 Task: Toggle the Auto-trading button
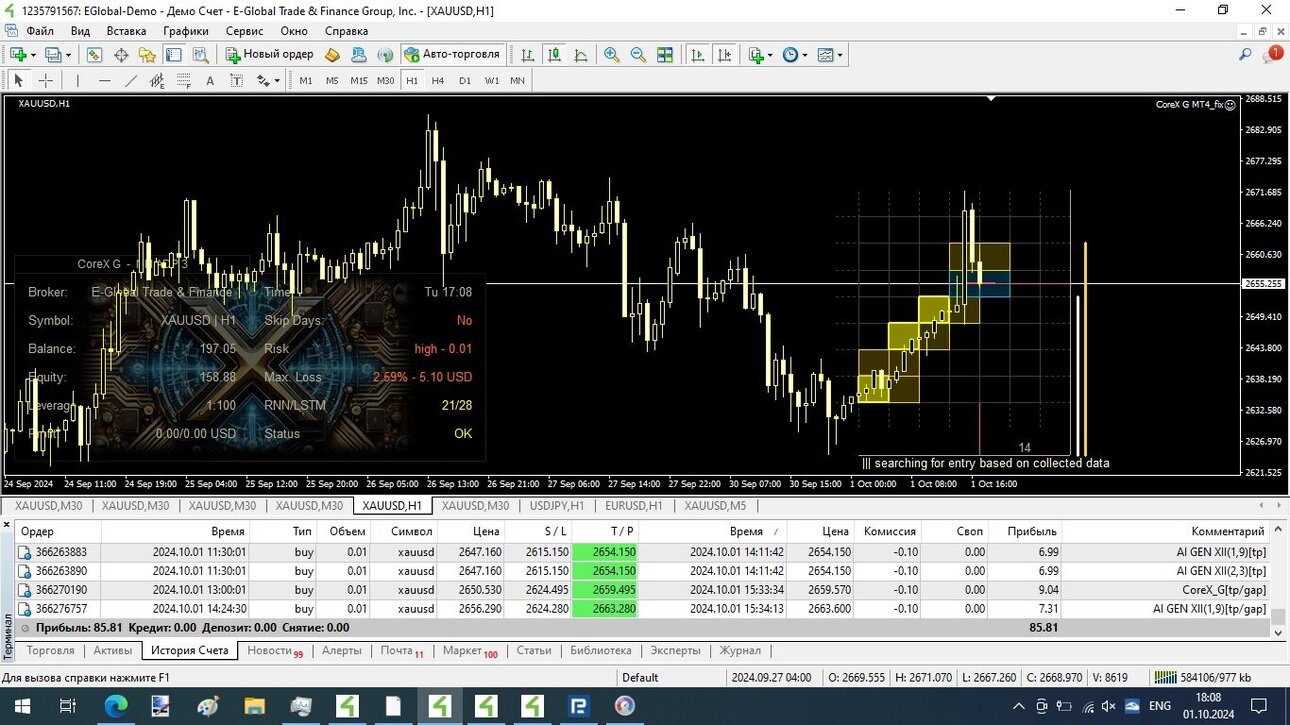click(x=452, y=55)
